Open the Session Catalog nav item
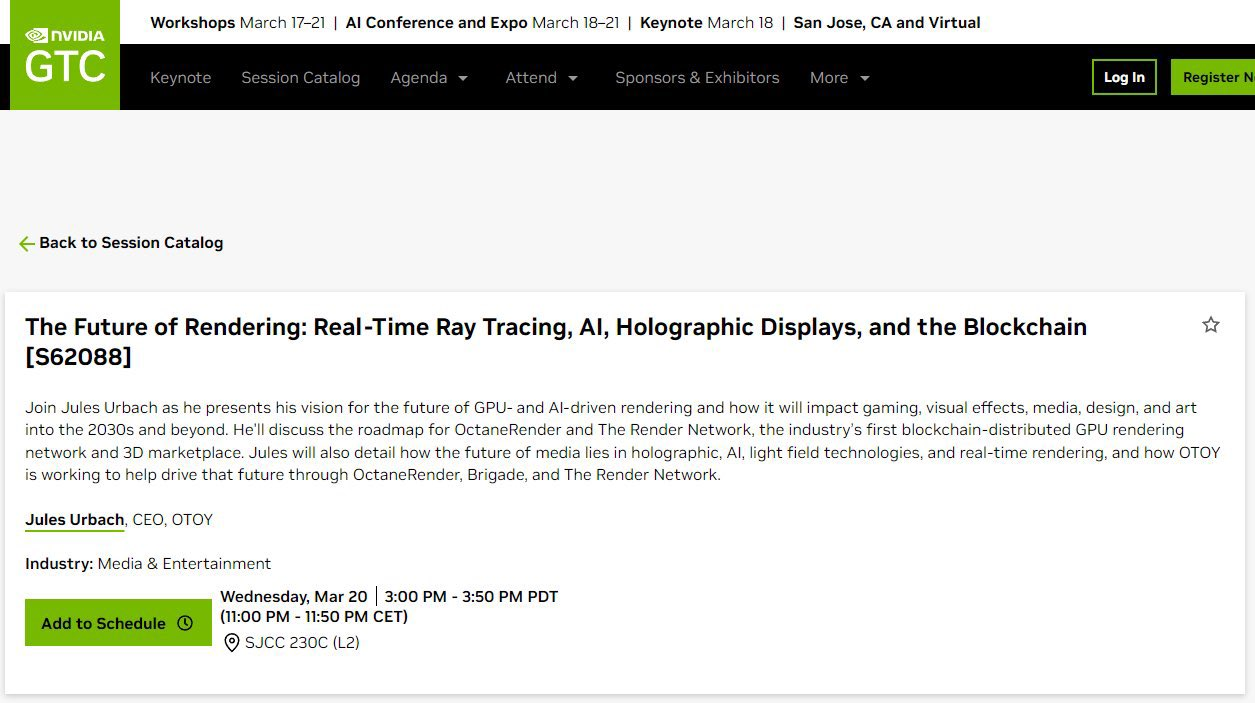This screenshot has height=703, width=1255. tap(300, 77)
